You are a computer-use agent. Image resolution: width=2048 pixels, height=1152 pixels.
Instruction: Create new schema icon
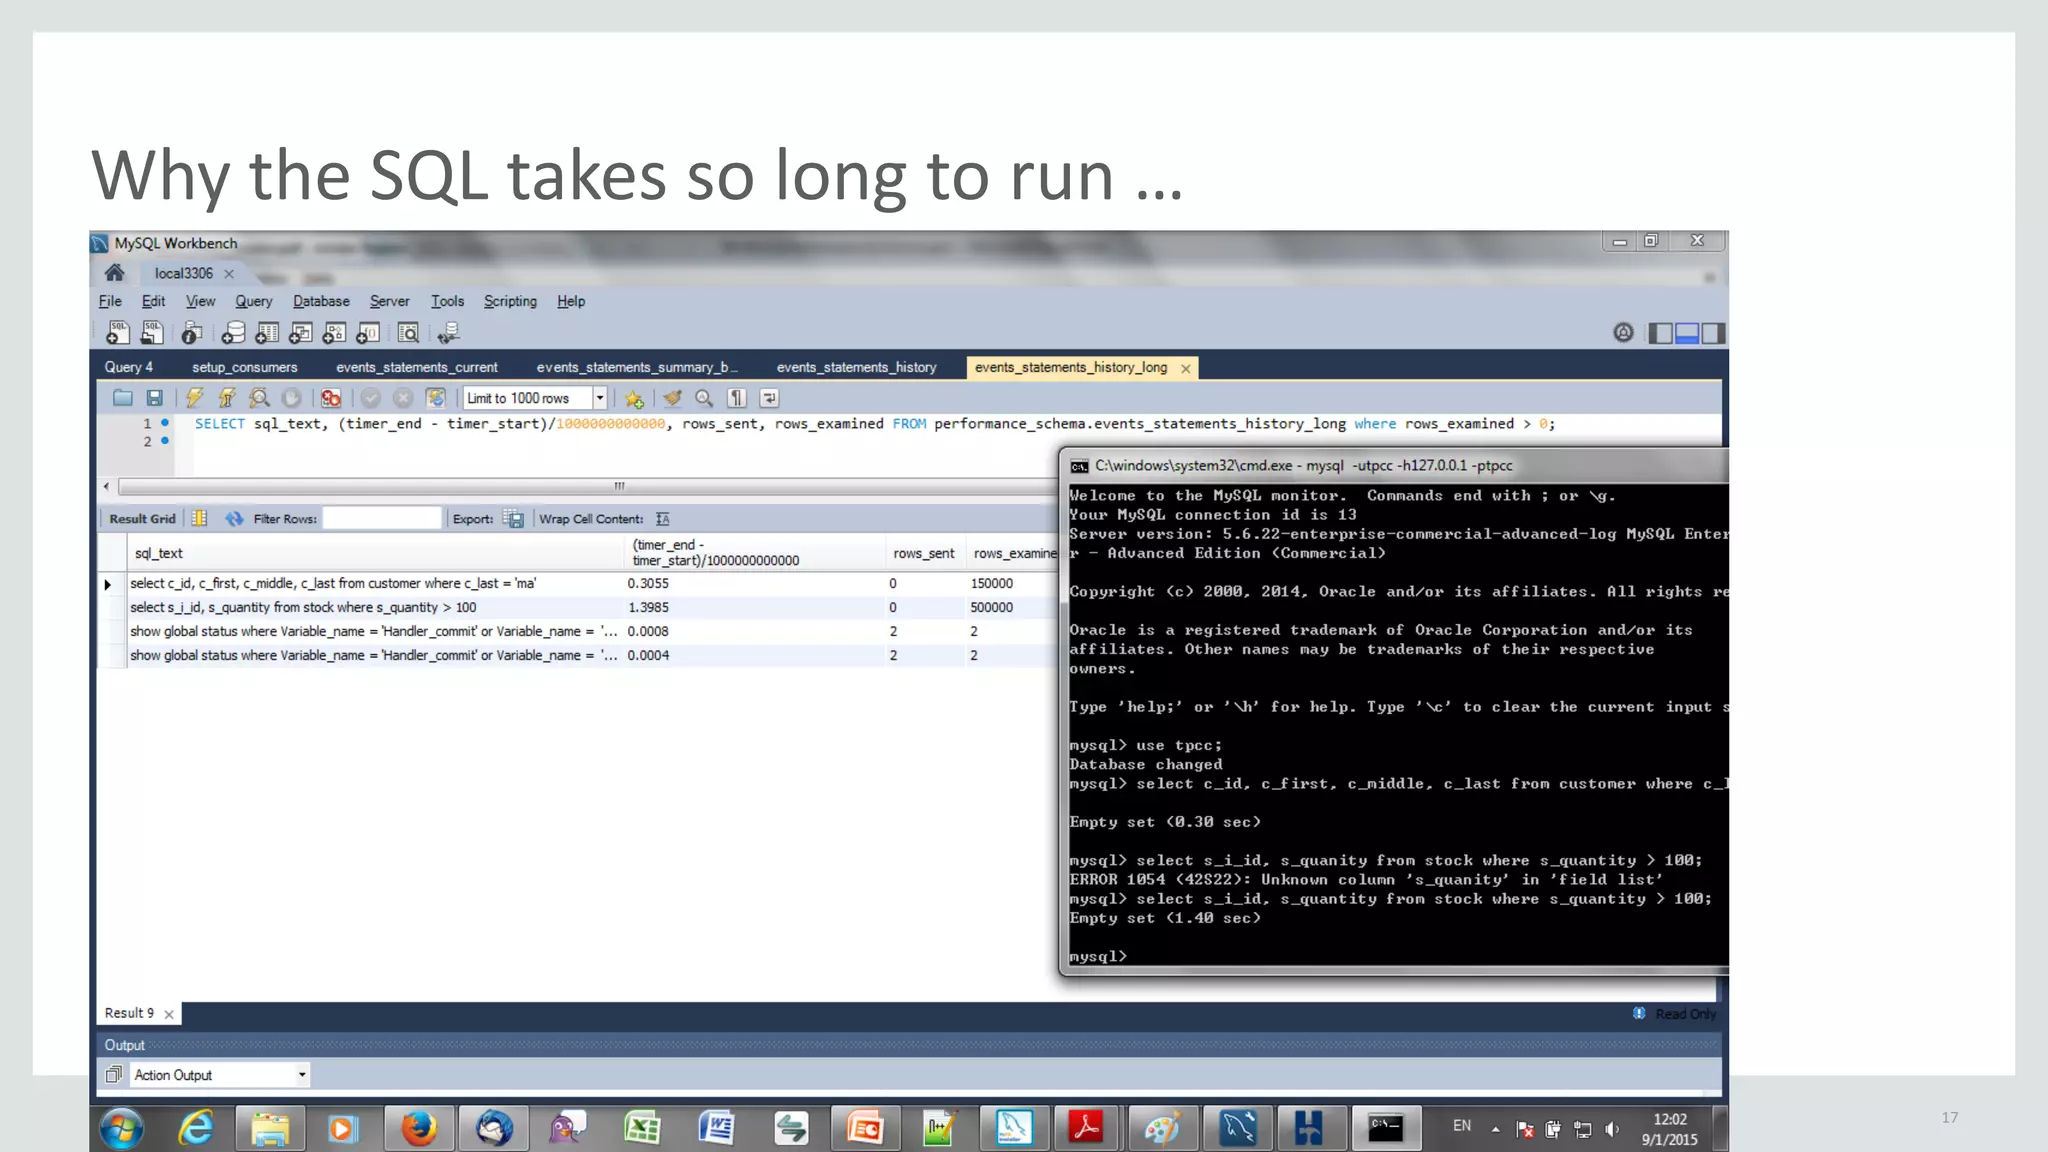[x=233, y=333]
